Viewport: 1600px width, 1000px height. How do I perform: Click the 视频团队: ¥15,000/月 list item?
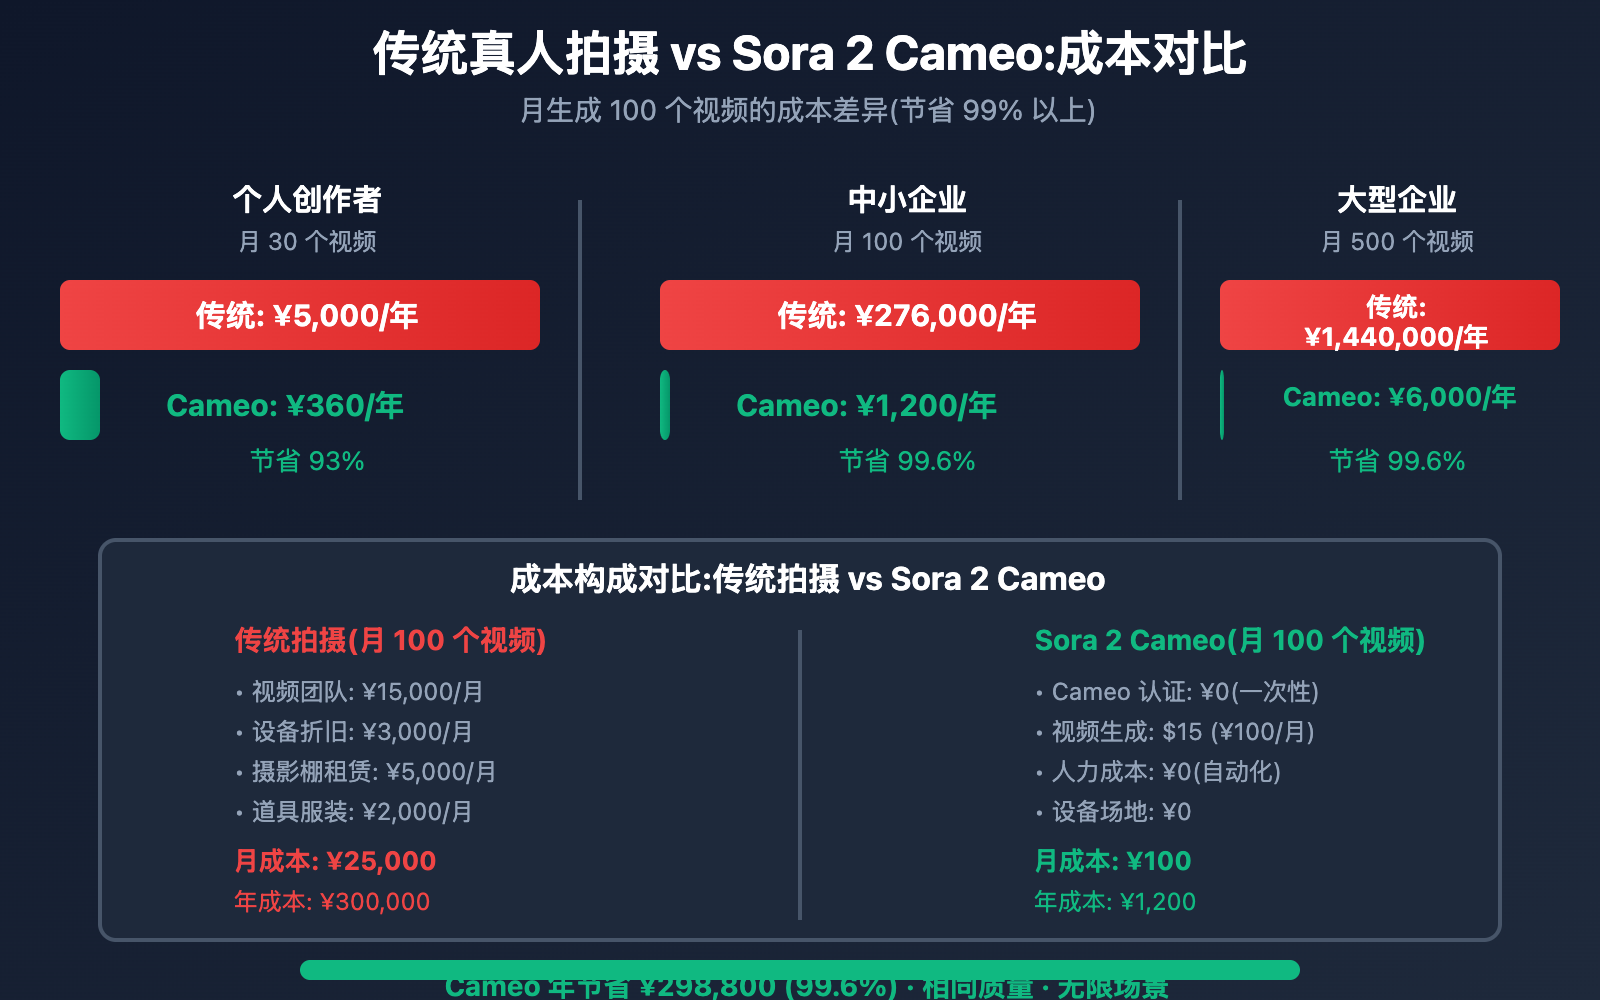coord(367,692)
